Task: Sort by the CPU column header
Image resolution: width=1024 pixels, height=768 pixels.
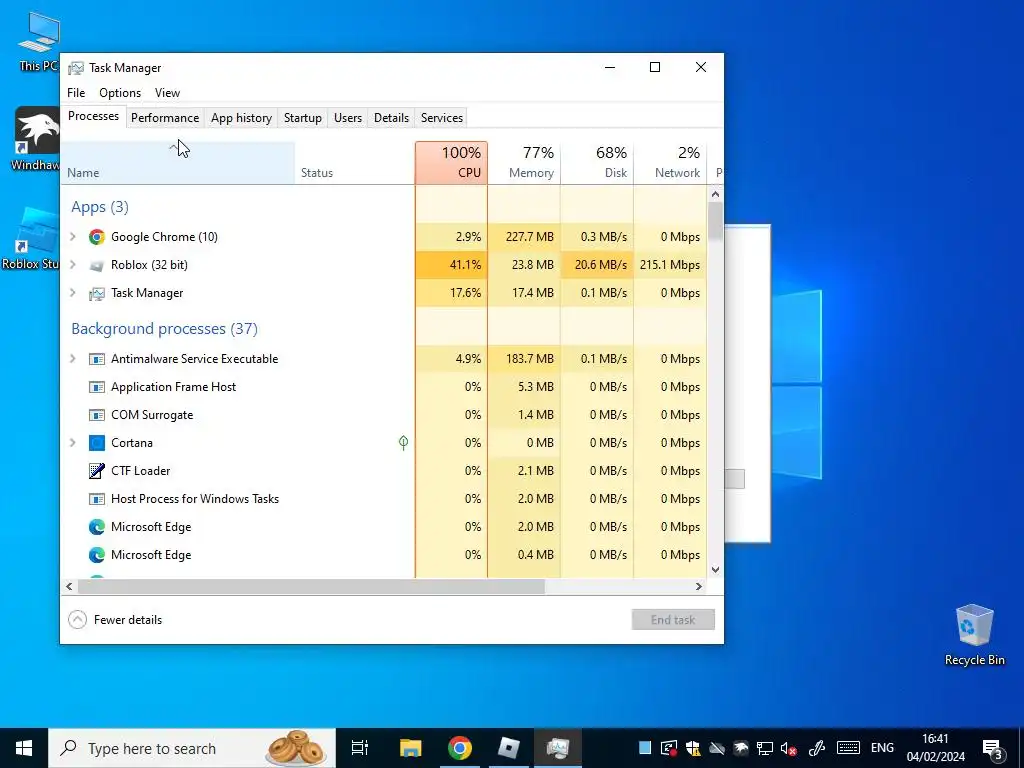Action: coord(451,163)
